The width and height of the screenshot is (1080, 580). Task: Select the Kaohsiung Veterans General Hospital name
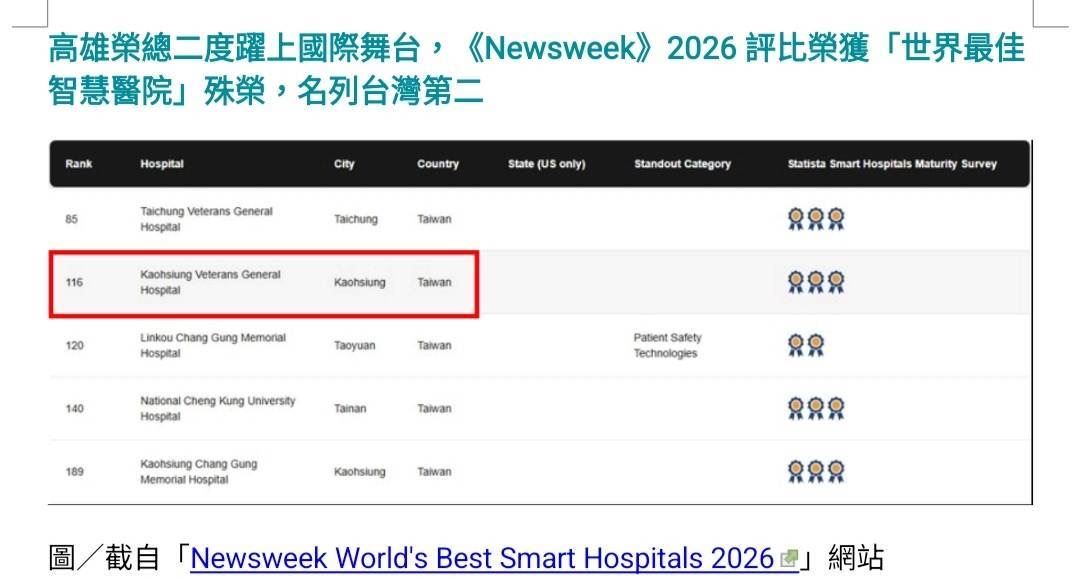click(210, 282)
